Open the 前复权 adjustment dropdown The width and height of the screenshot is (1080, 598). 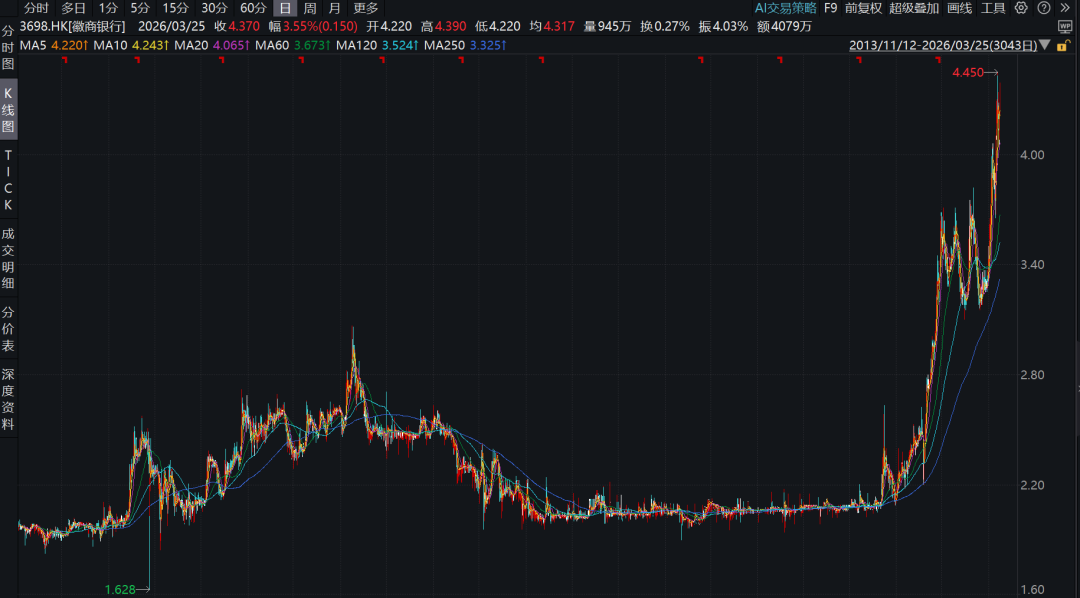click(x=863, y=8)
